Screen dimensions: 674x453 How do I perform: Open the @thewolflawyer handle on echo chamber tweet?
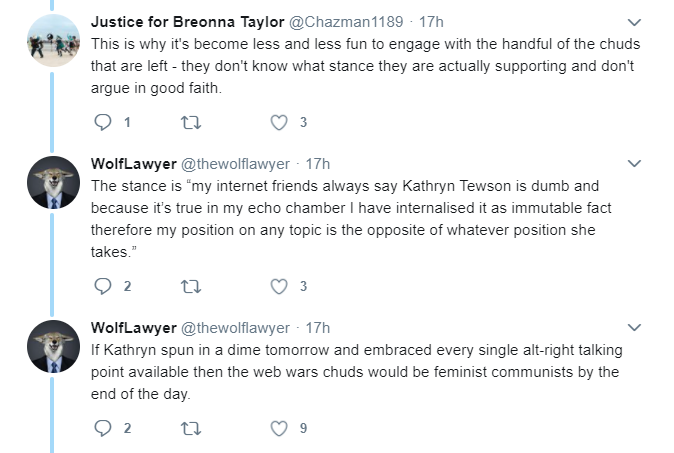click(x=235, y=164)
